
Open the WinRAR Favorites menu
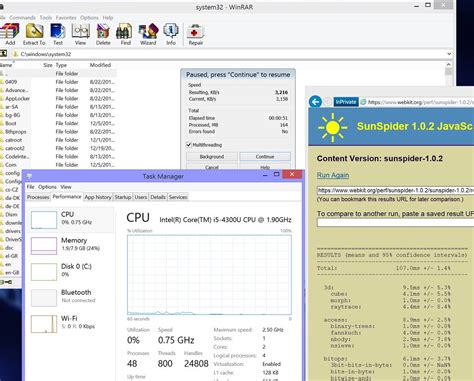point(66,17)
